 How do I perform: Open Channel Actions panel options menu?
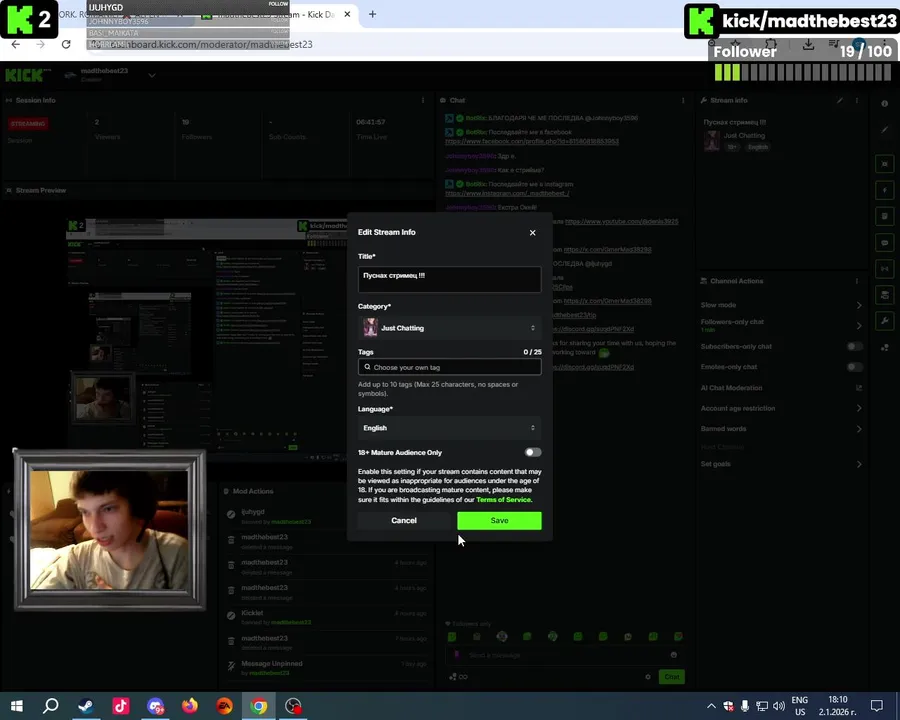coord(857,281)
